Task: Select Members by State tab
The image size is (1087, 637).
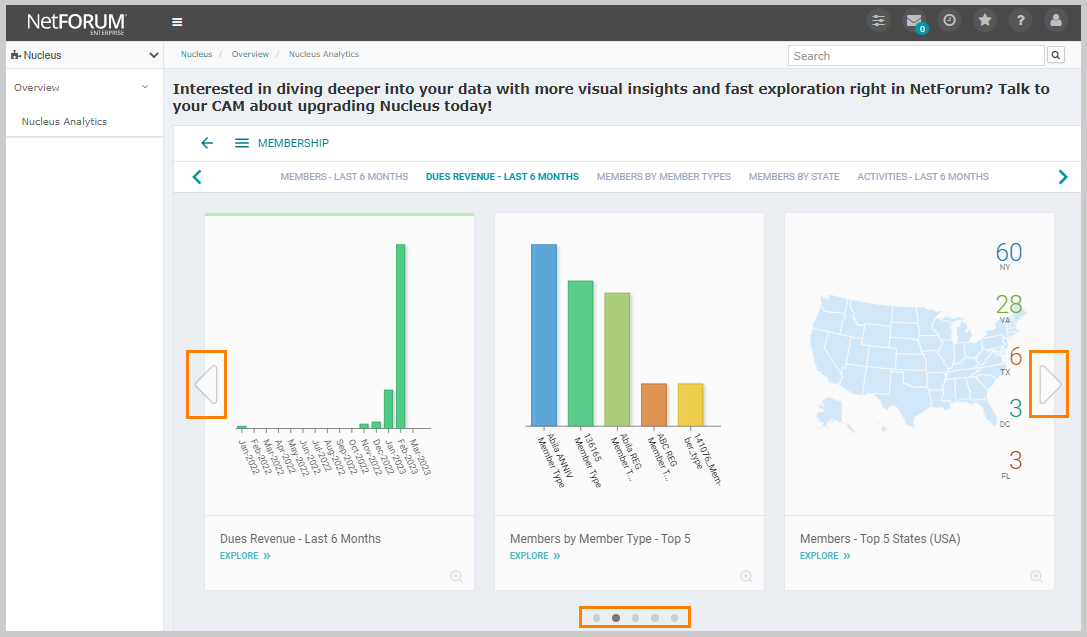Action: [794, 177]
